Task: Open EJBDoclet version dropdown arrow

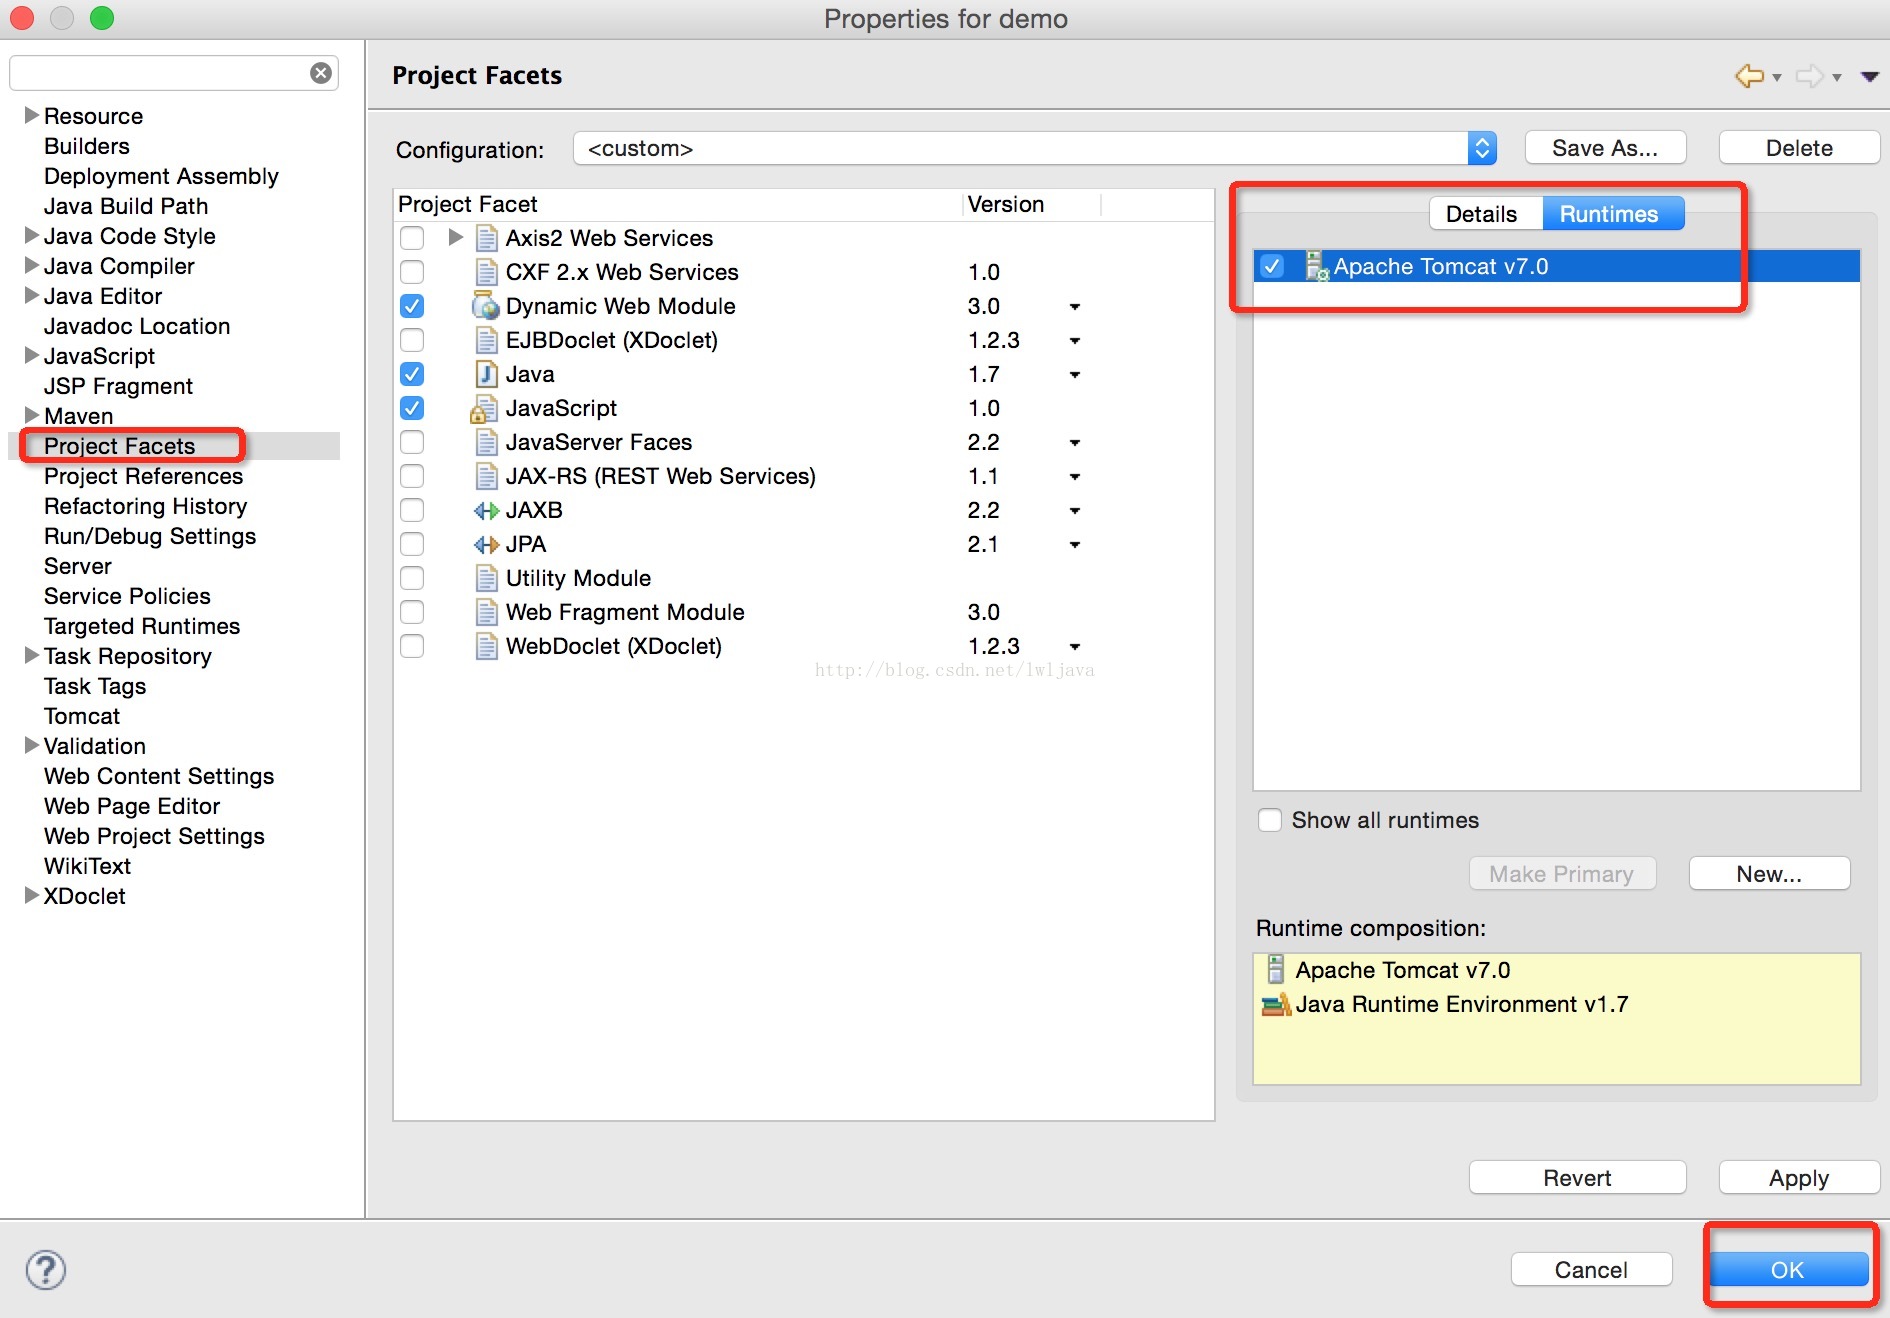Action: (x=1075, y=341)
